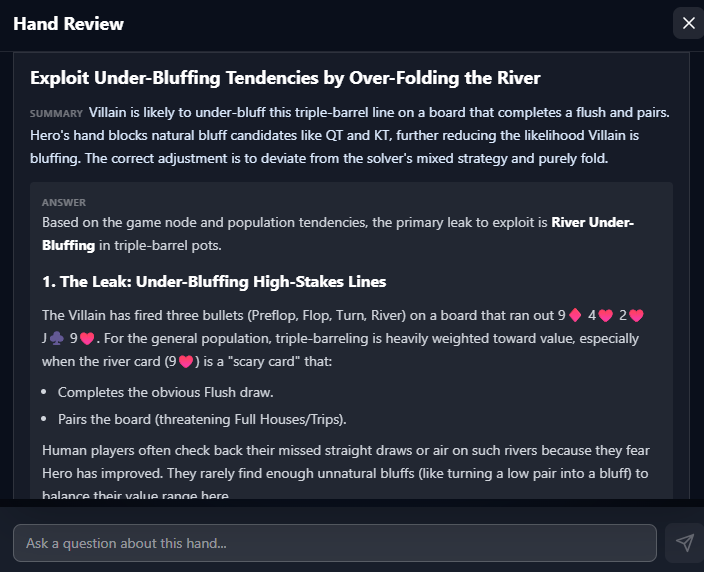Click the 'Ask a question about this hand' field
The width and height of the screenshot is (704, 572).
pos(335,543)
